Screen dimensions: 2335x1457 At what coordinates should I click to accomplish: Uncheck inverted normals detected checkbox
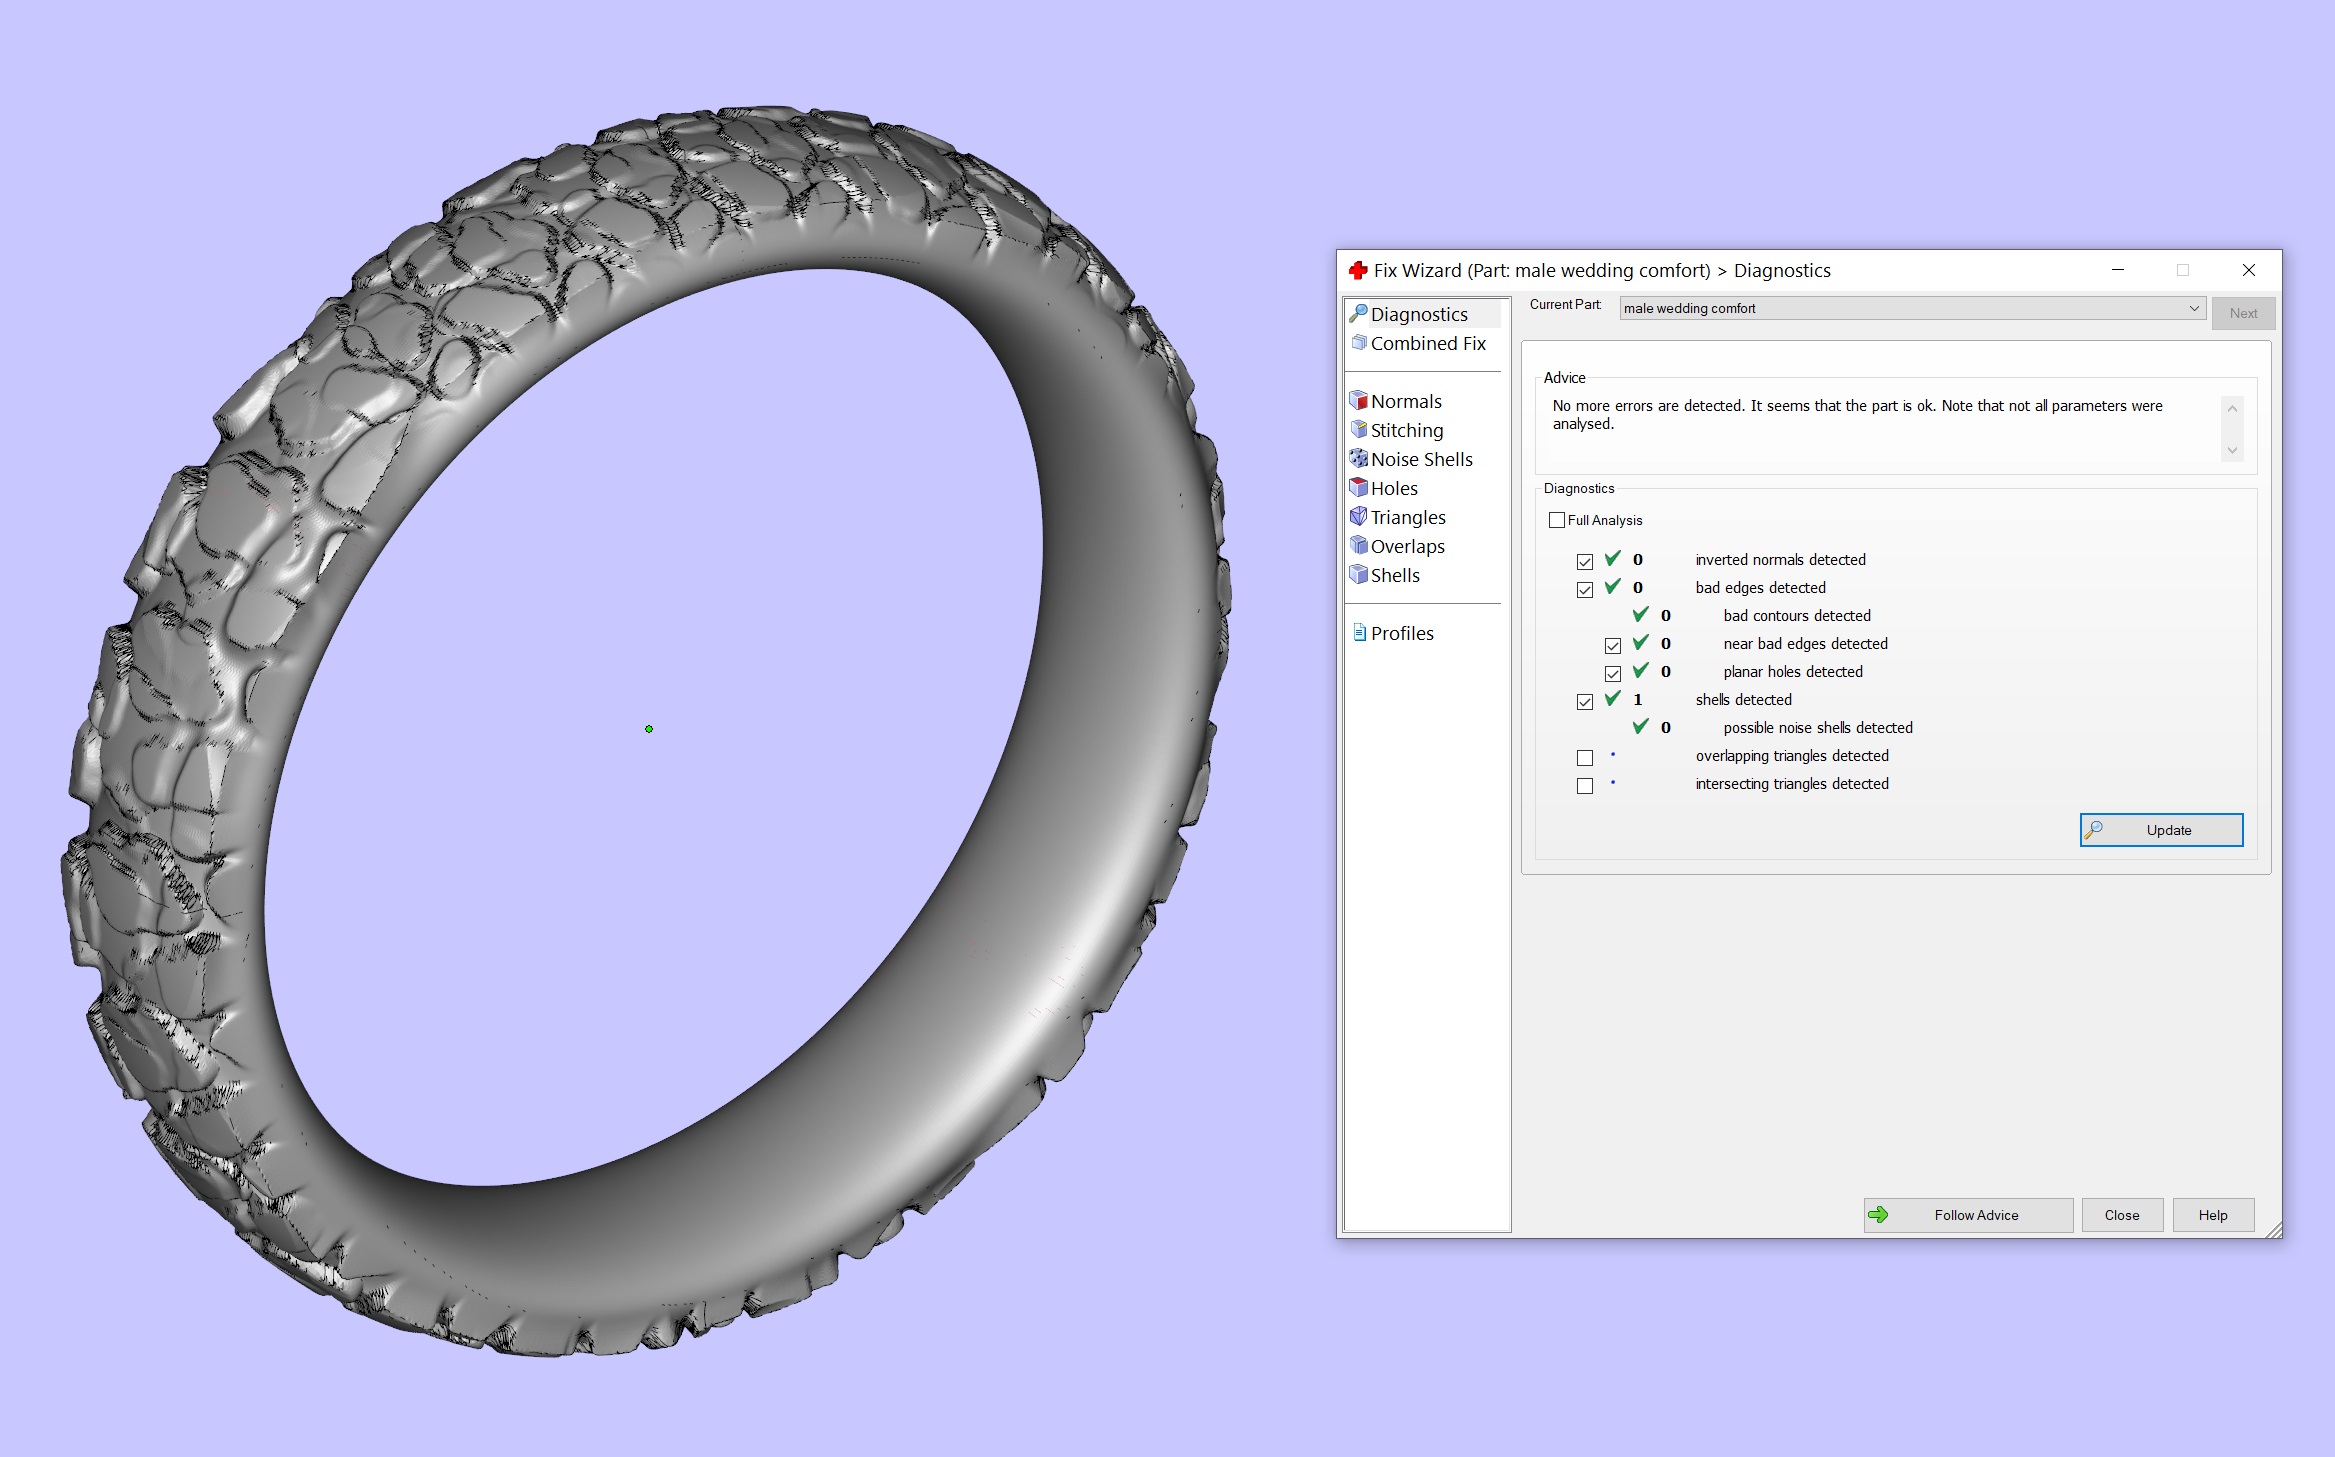[x=1585, y=561]
